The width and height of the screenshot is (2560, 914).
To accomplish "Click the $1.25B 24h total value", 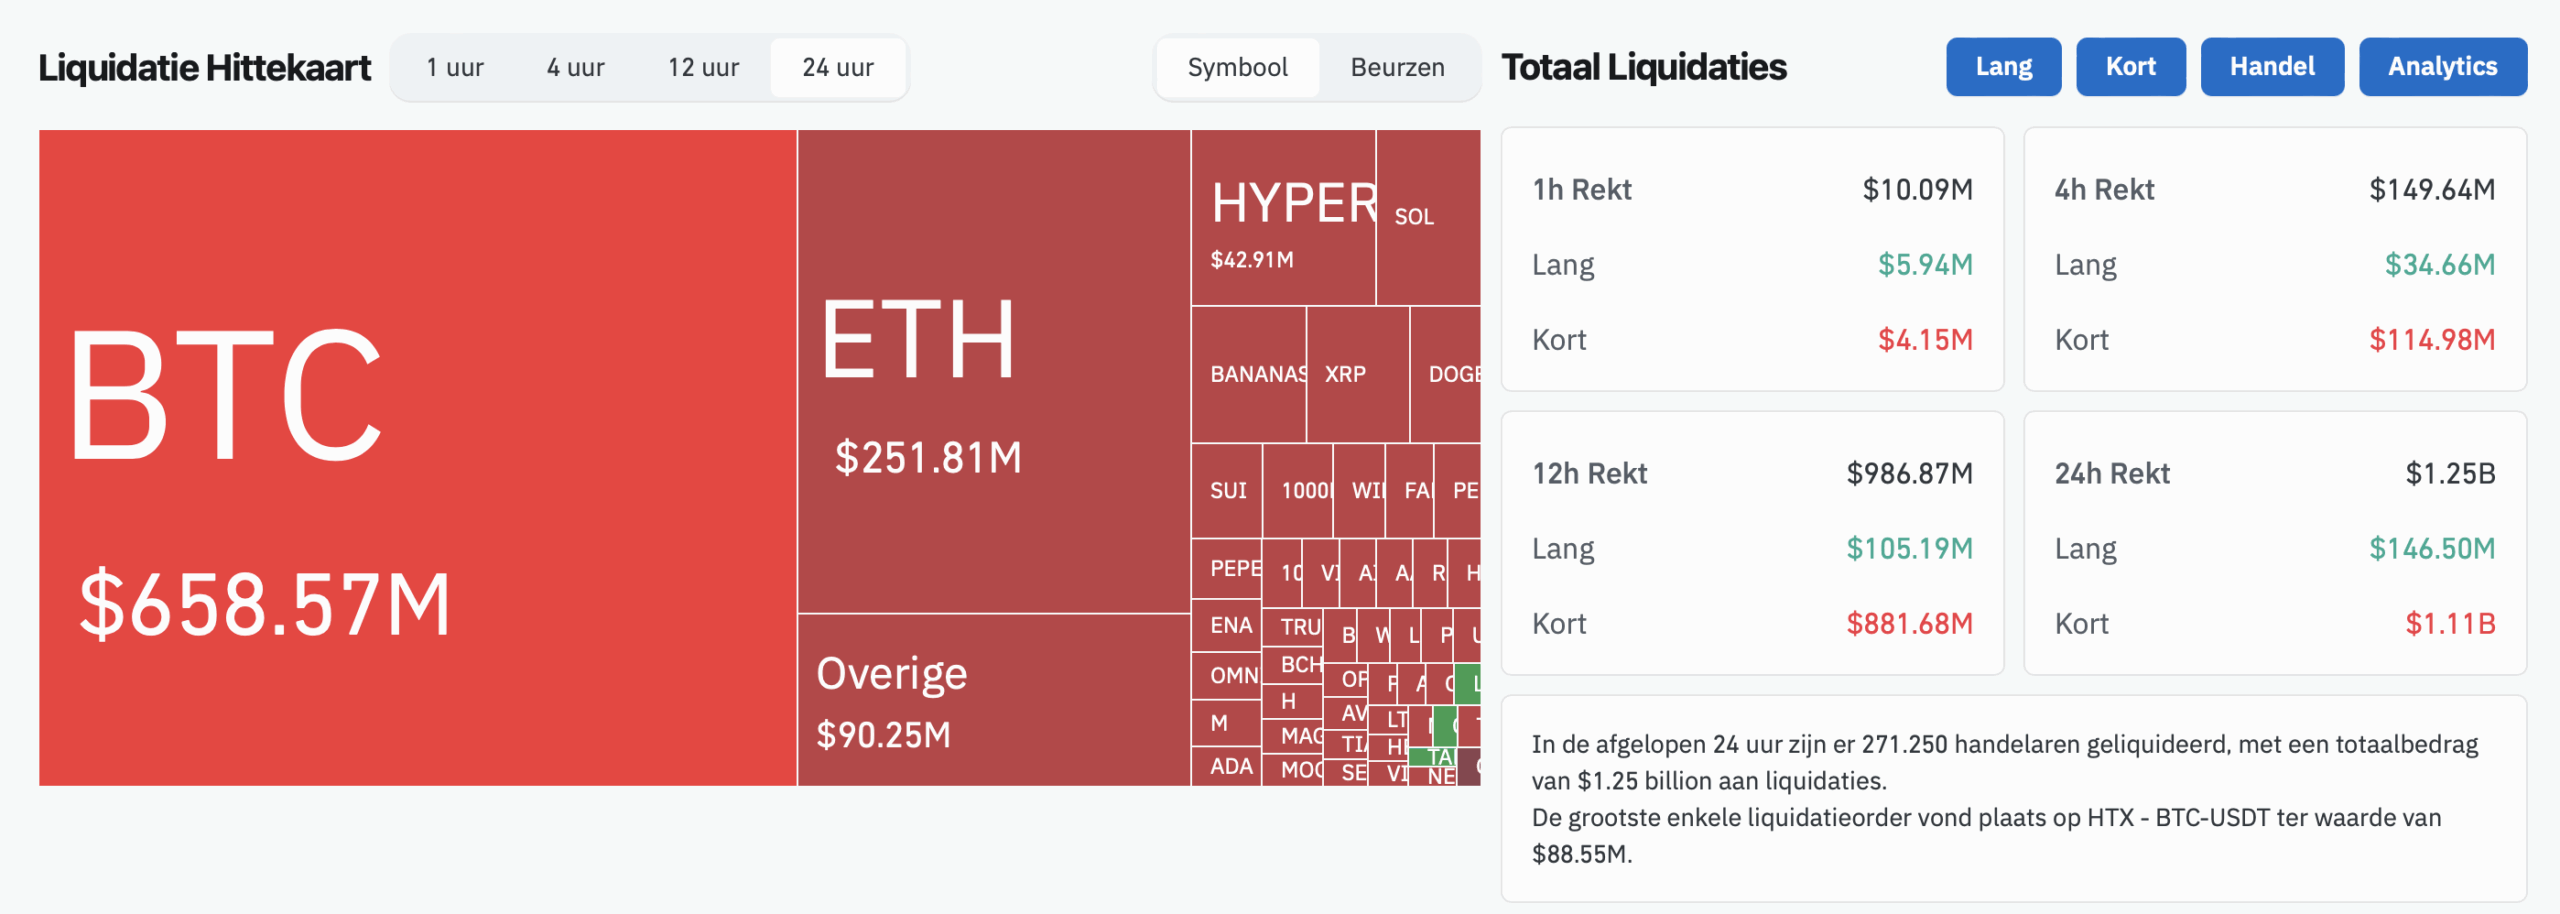I will [x=2450, y=474].
